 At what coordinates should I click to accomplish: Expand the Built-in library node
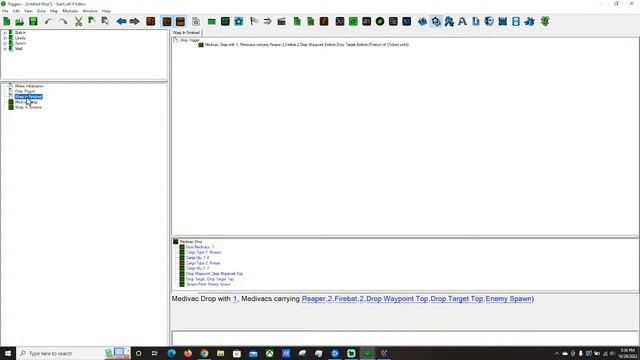[x=5, y=33]
